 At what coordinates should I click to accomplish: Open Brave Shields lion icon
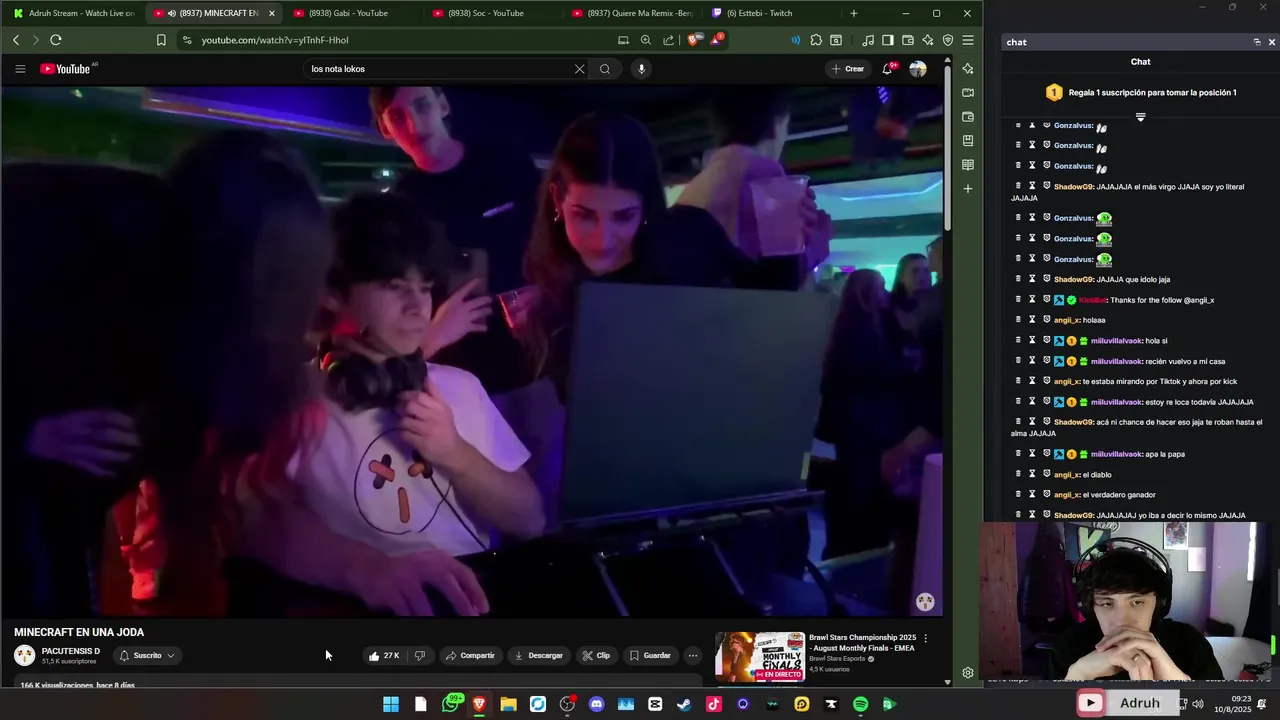[694, 40]
